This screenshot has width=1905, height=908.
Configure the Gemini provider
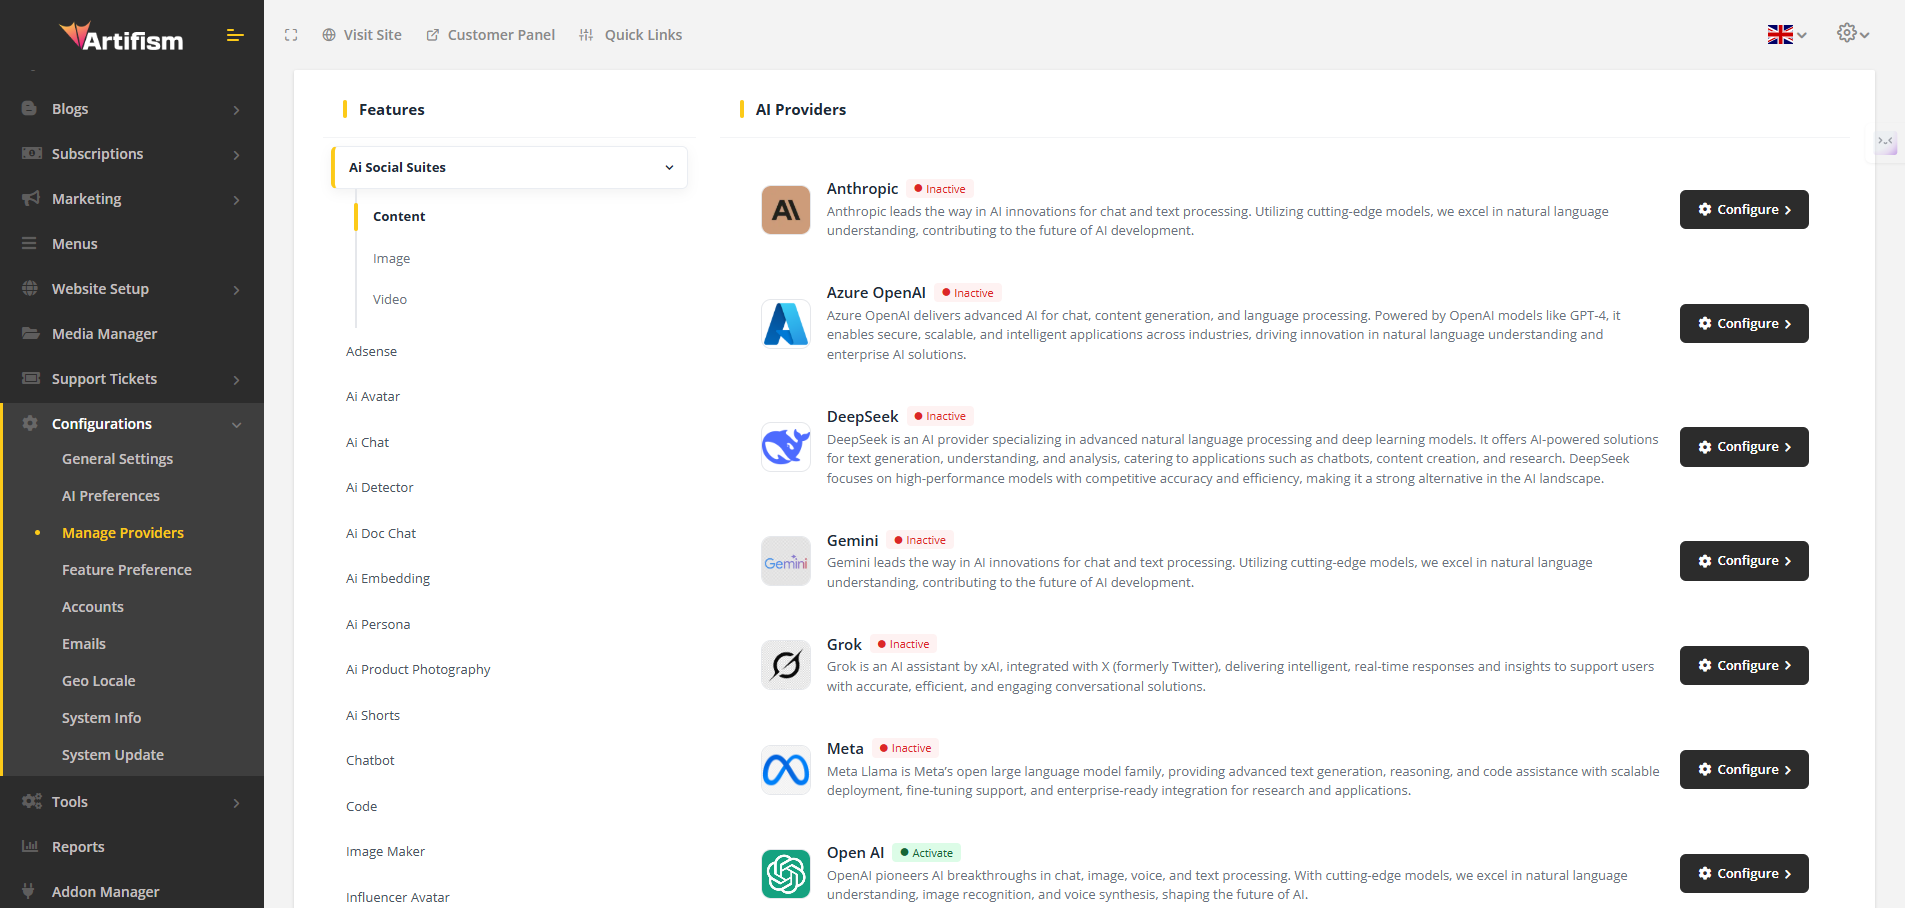click(1743, 561)
